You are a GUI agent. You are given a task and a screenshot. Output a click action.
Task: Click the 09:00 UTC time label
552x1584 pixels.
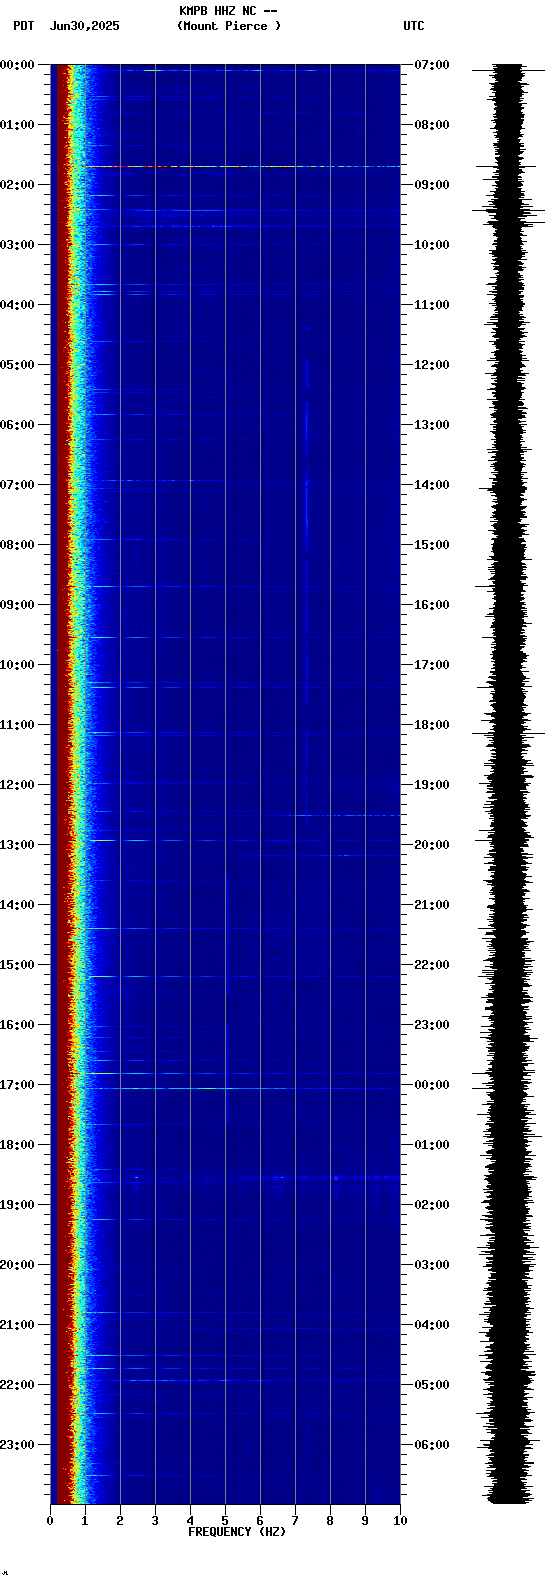432,185
